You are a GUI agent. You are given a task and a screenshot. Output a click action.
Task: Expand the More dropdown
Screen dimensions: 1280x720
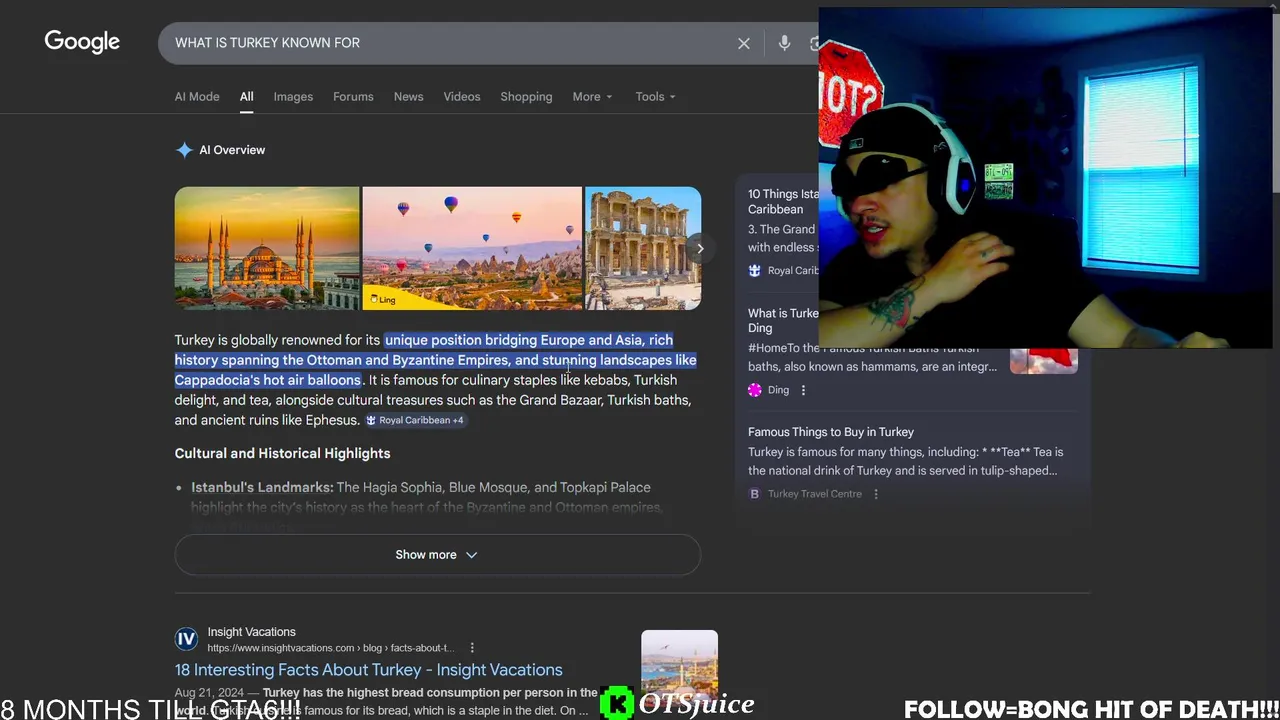(592, 97)
